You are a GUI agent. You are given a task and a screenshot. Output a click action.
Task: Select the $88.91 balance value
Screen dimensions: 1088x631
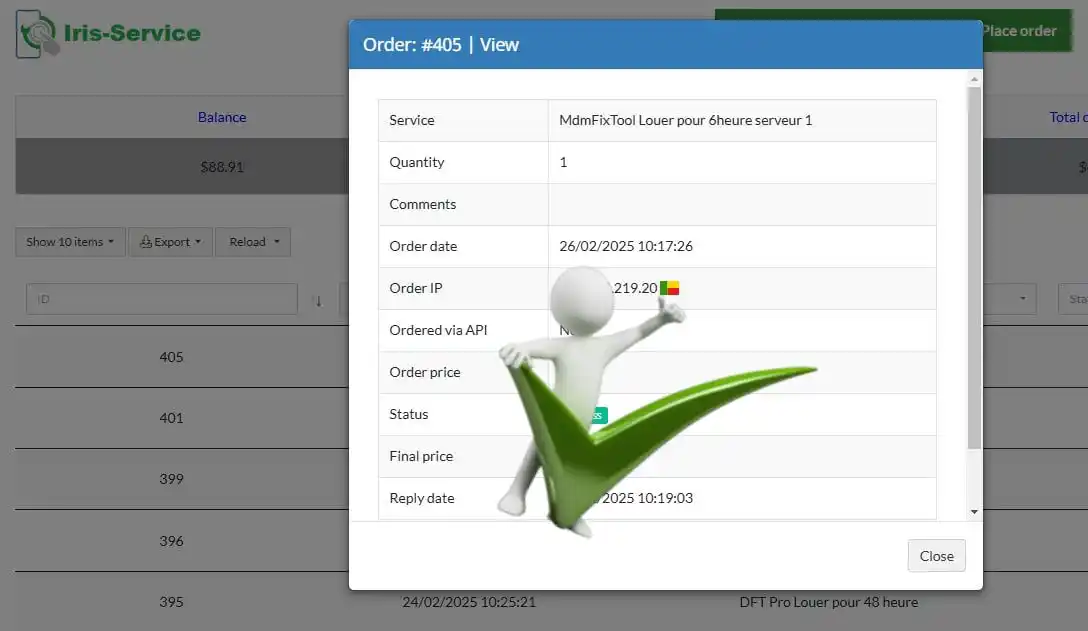coord(221,167)
